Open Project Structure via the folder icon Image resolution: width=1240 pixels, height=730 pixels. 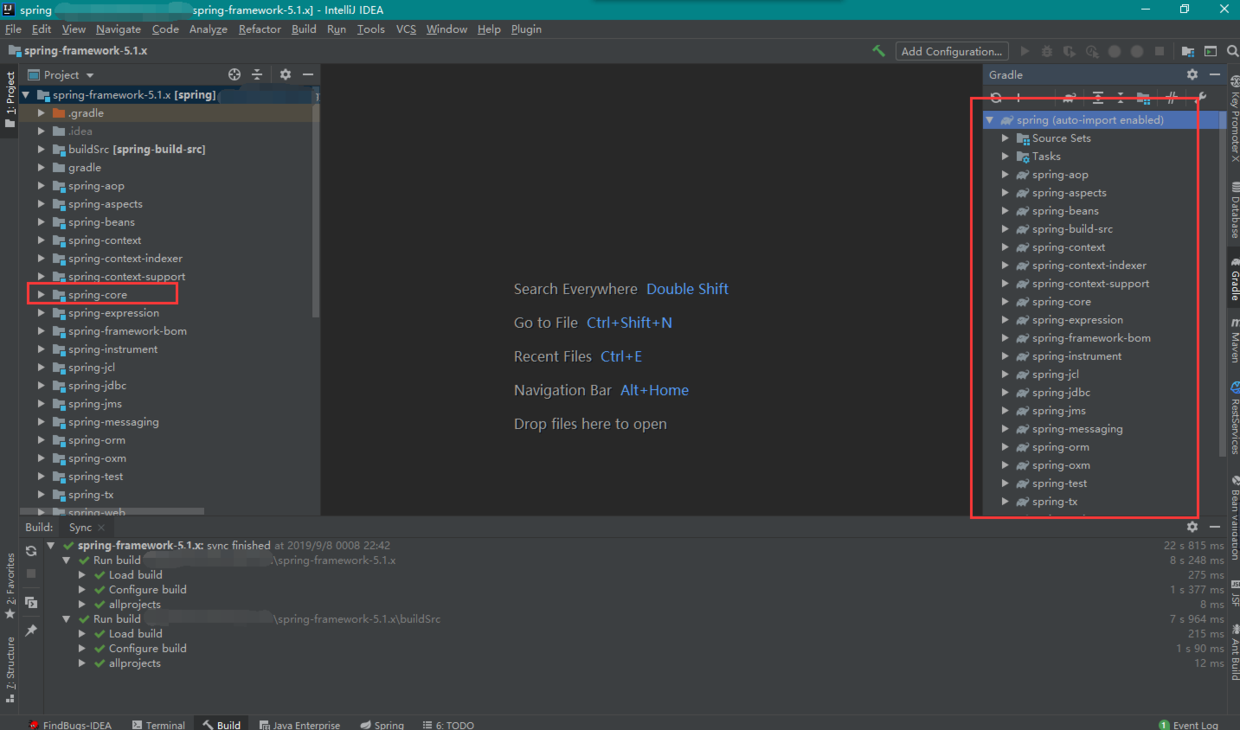pyautogui.click(x=1188, y=51)
